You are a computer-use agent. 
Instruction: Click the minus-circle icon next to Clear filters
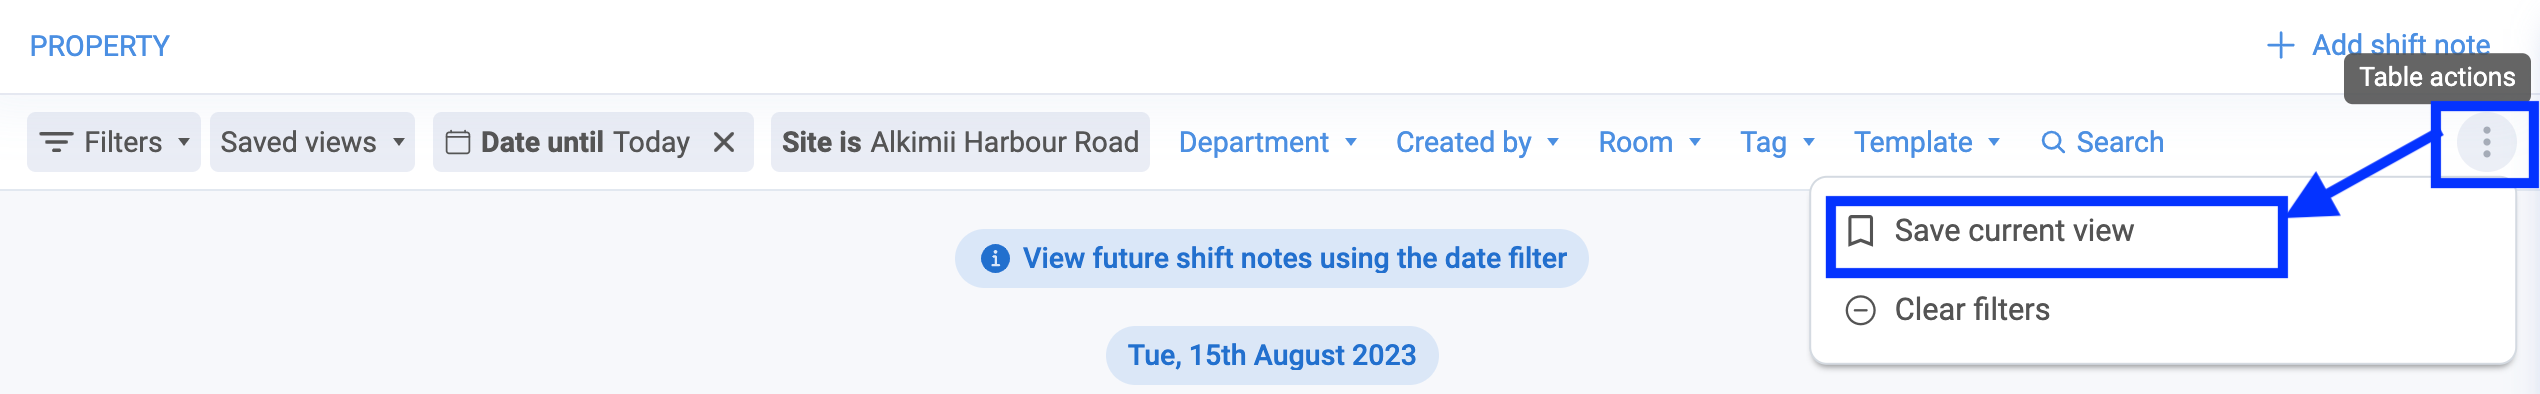pyautogui.click(x=1860, y=310)
